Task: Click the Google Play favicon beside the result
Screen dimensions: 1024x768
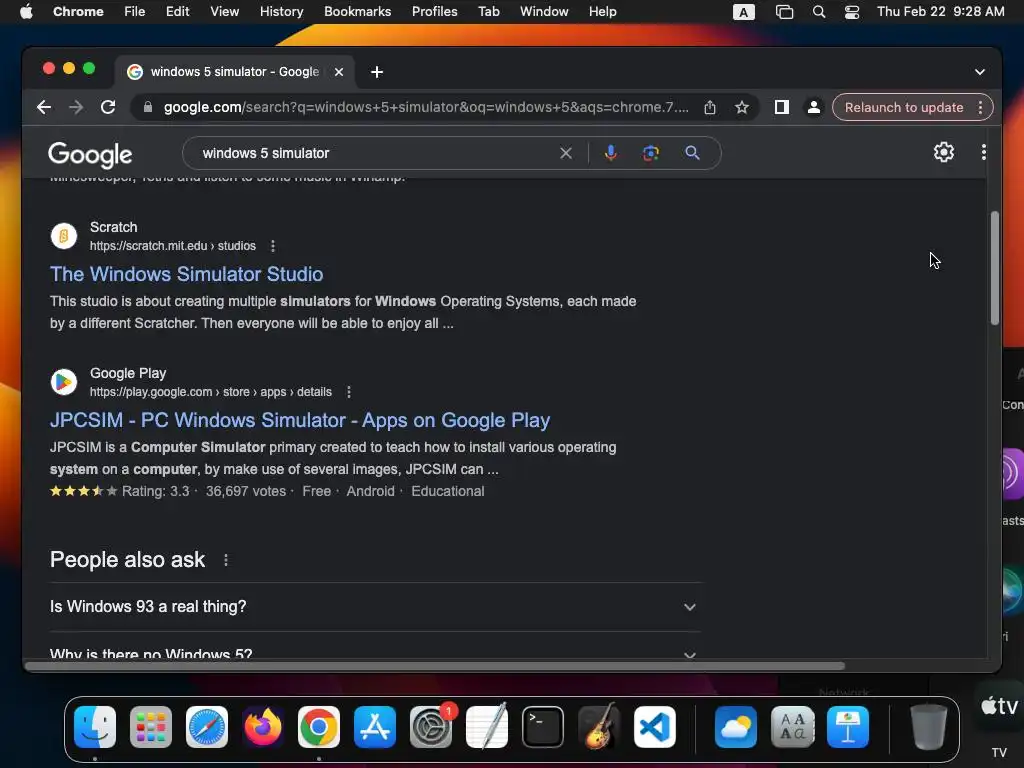Action: tap(64, 382)
